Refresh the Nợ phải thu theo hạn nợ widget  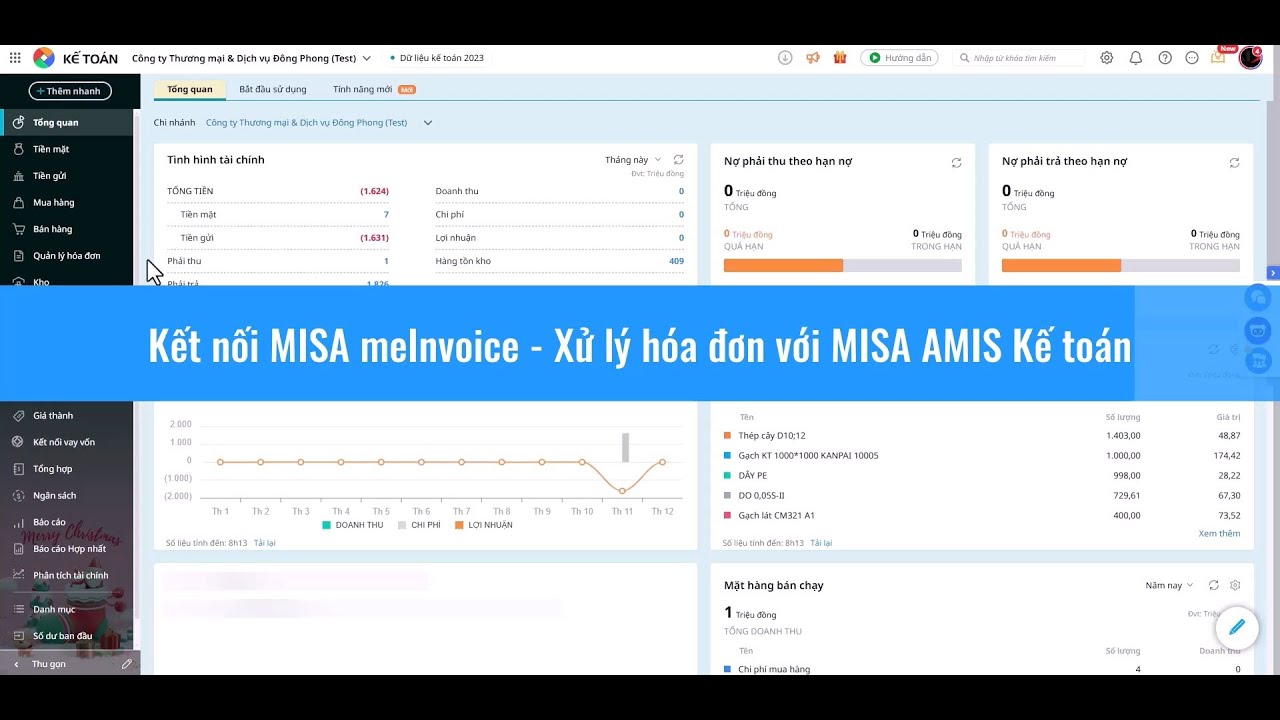pyautogui.click(x=957, y=162)
